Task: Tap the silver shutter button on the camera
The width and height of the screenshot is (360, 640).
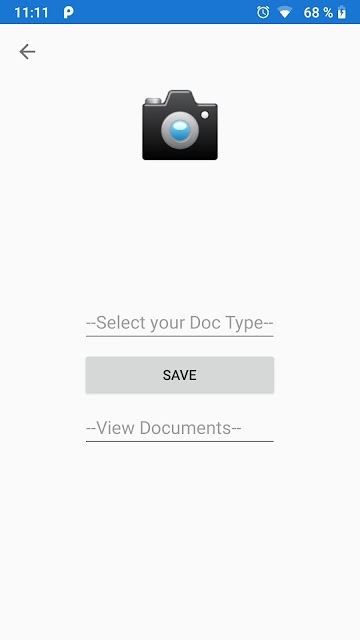Action: tap(153, 101)
